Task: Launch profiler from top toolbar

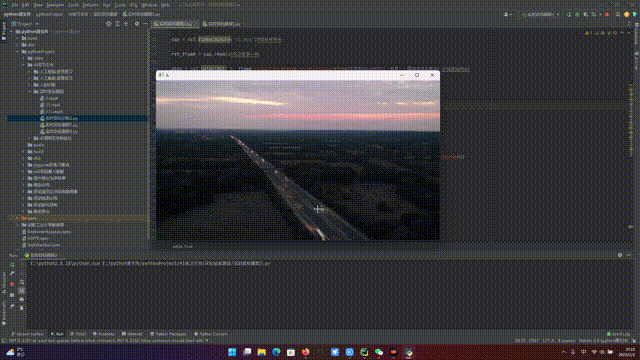Action: [x=594, y=15]
